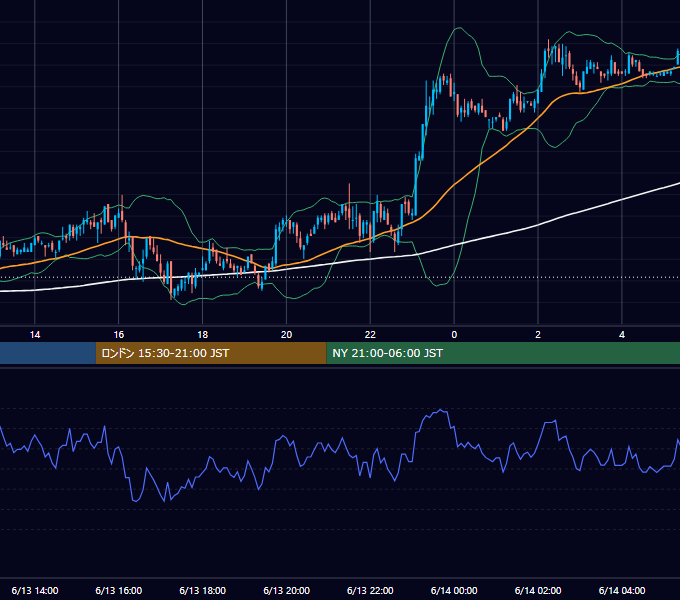Select the 6/14 00:00 date label
Viewport: 680px width, 600px height.
(x=454, y=590)
